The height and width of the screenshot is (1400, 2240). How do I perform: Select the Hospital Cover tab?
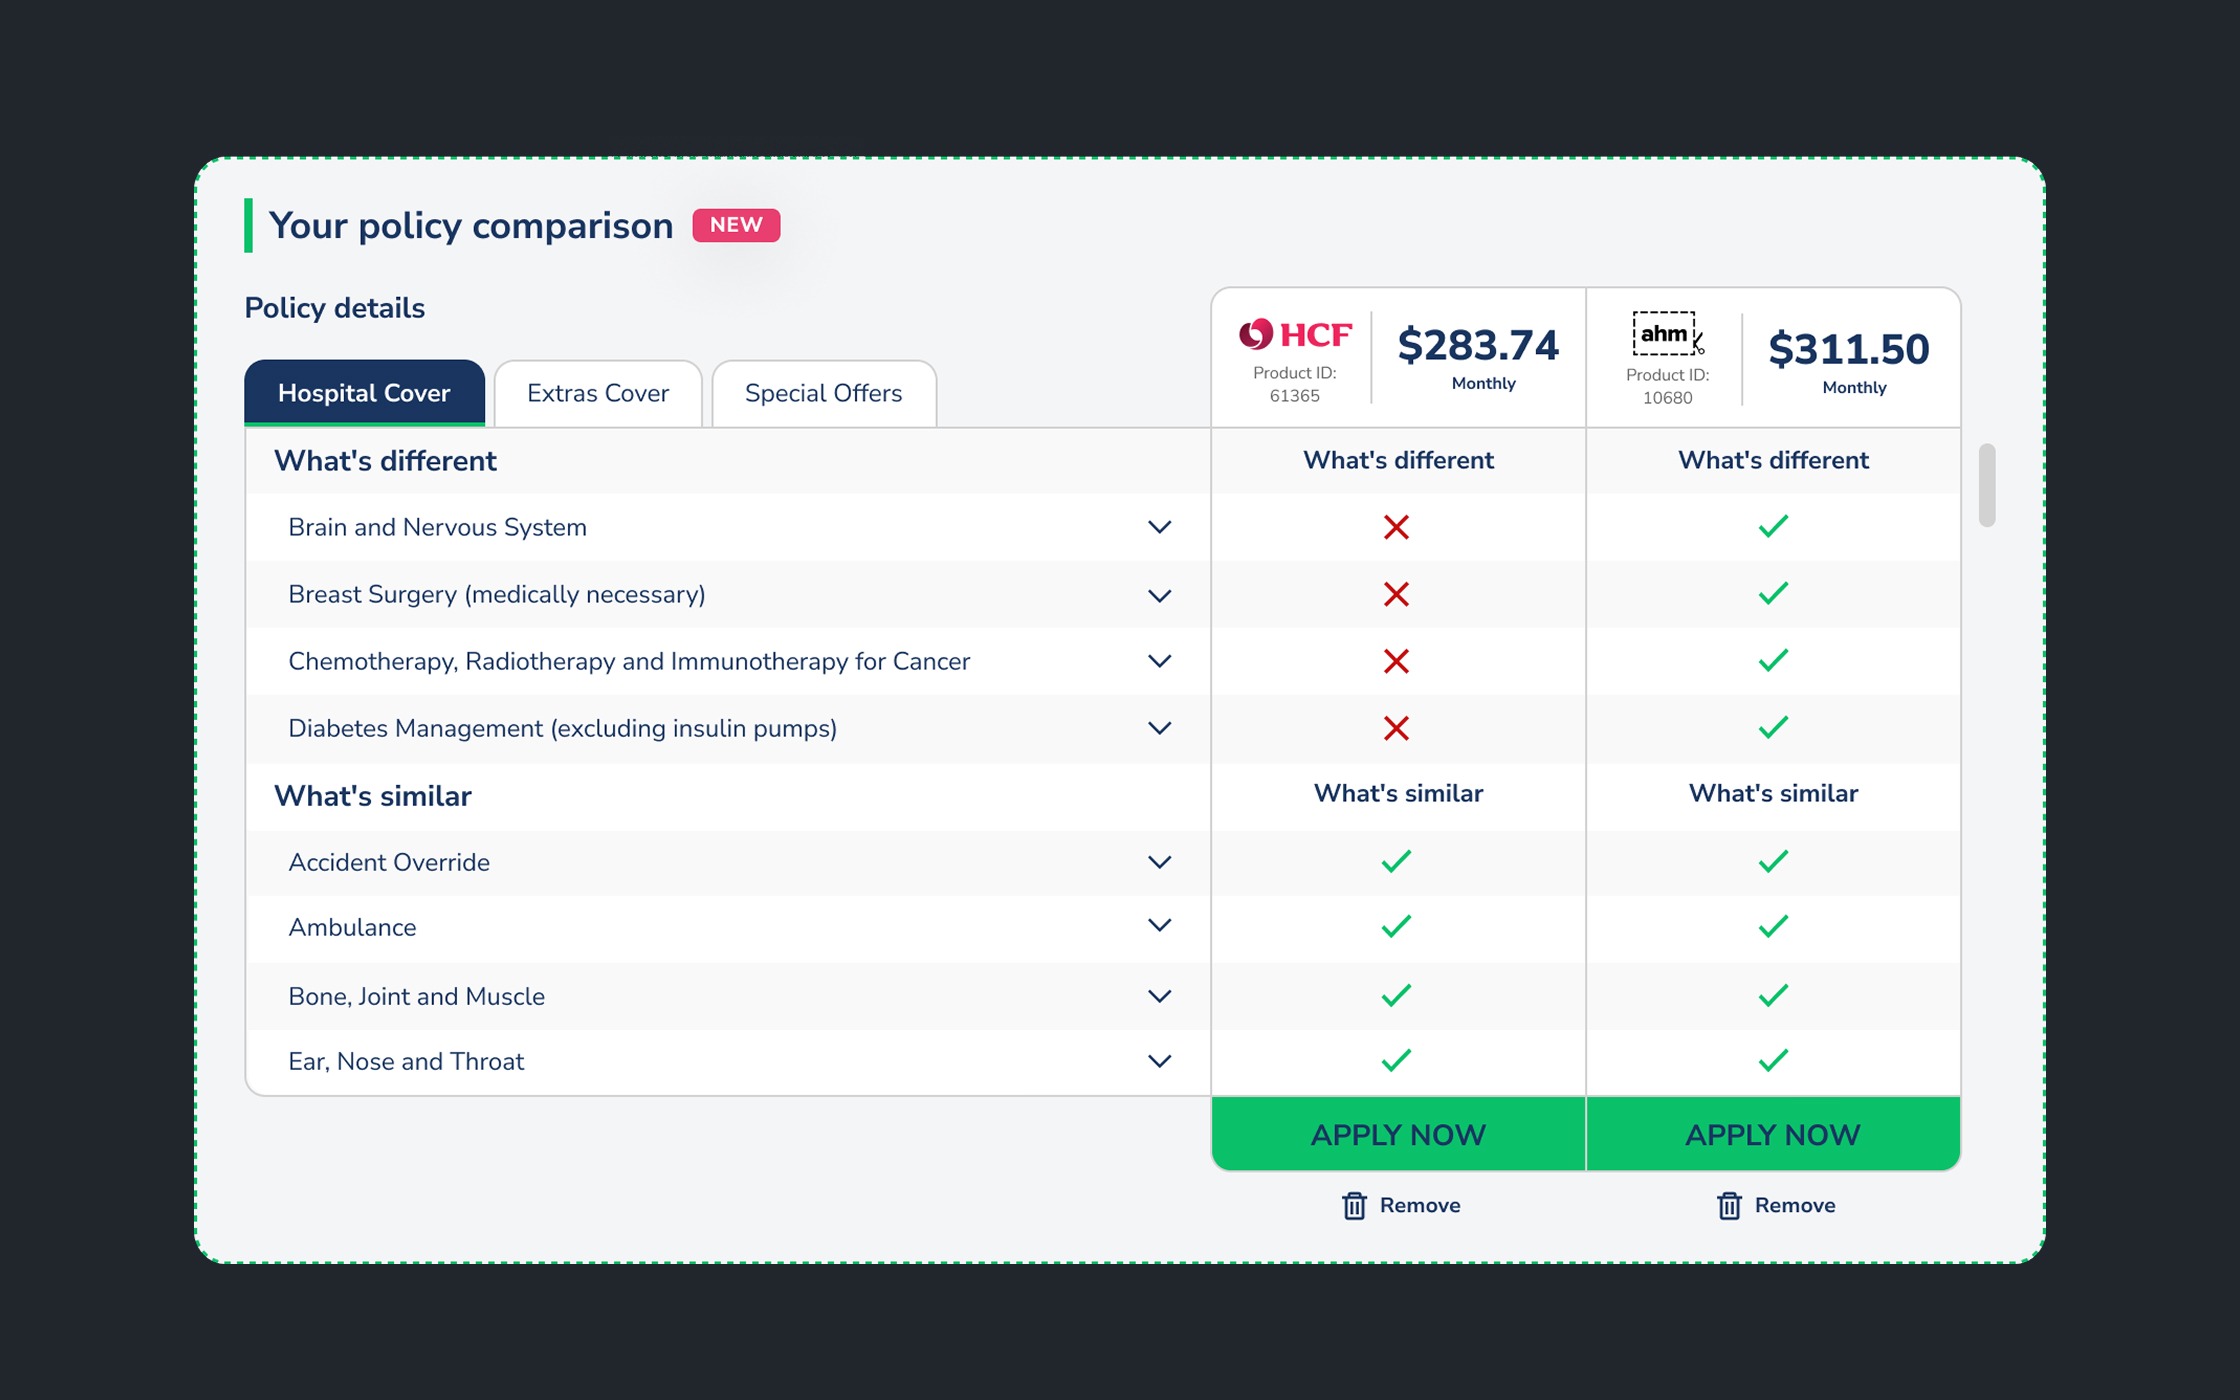click(364, 393)
